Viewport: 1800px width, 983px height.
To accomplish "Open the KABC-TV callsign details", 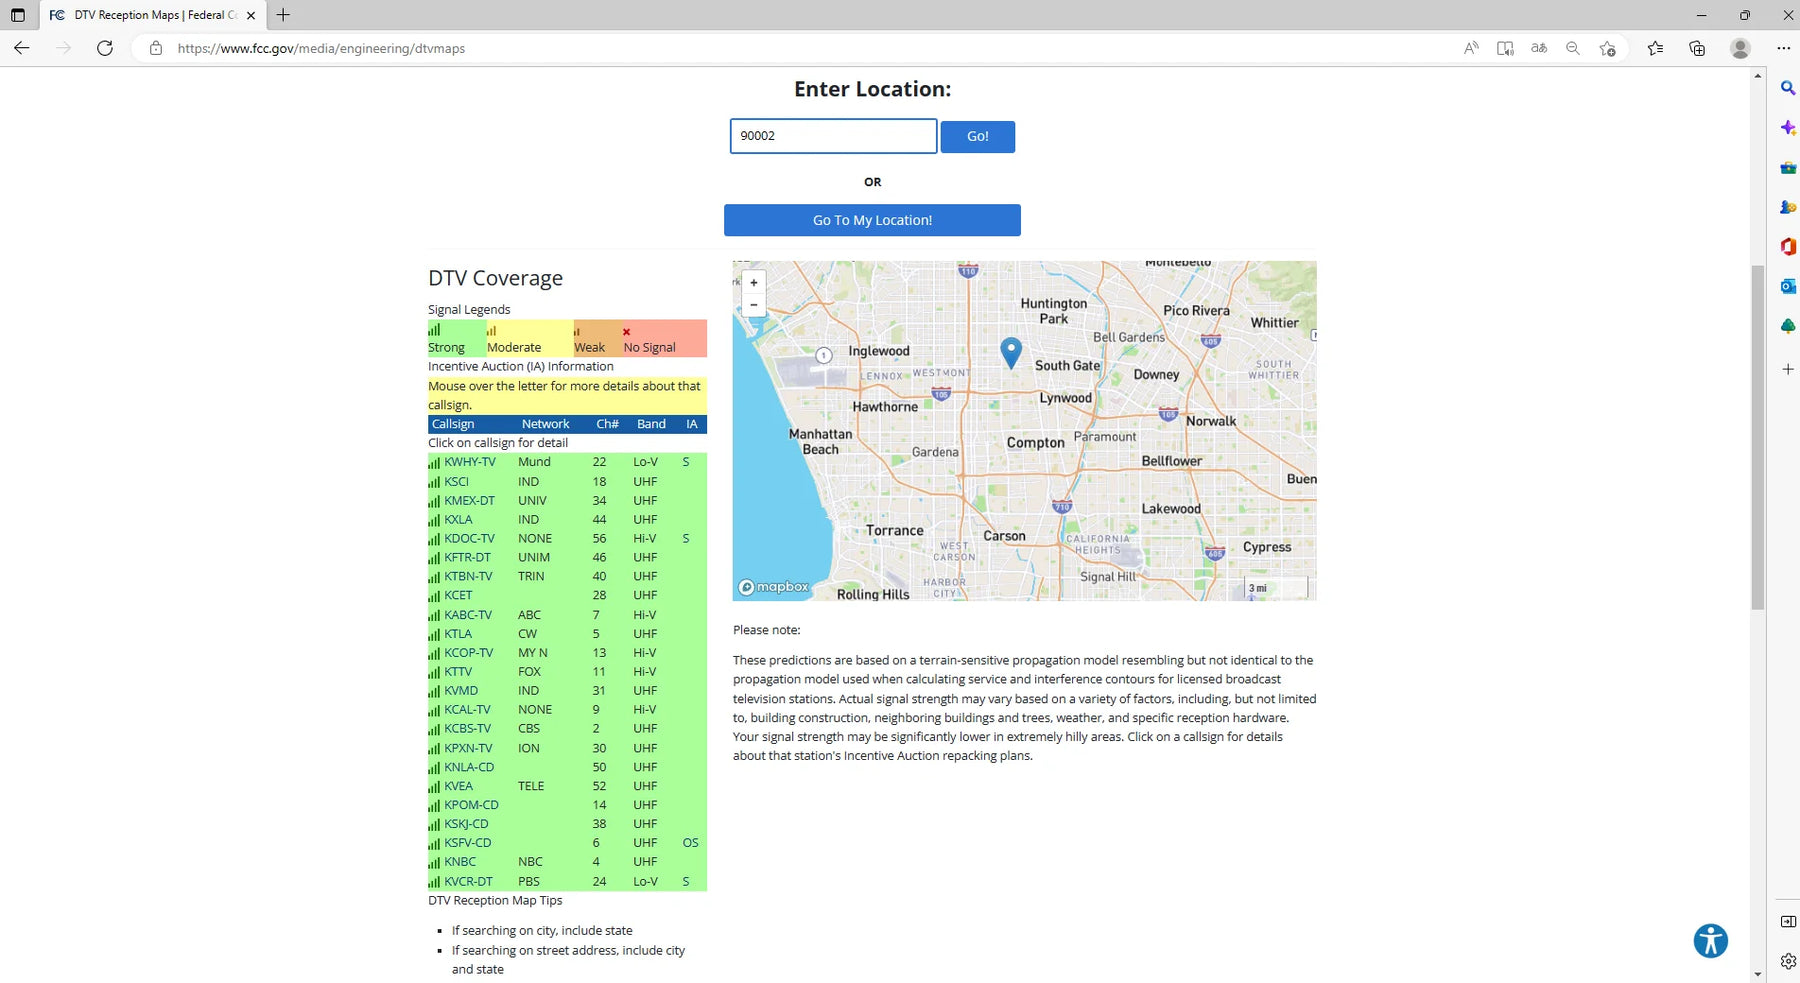I will pos(468,615).
